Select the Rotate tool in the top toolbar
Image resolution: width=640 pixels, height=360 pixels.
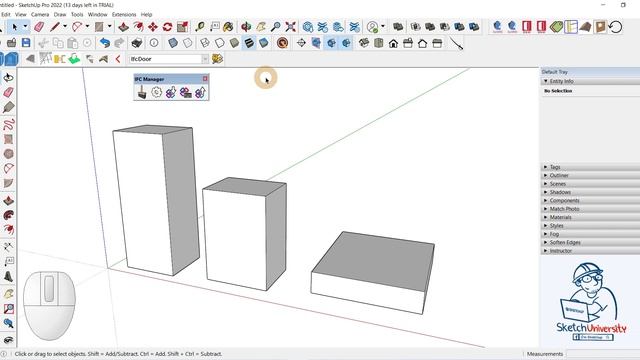167,27
